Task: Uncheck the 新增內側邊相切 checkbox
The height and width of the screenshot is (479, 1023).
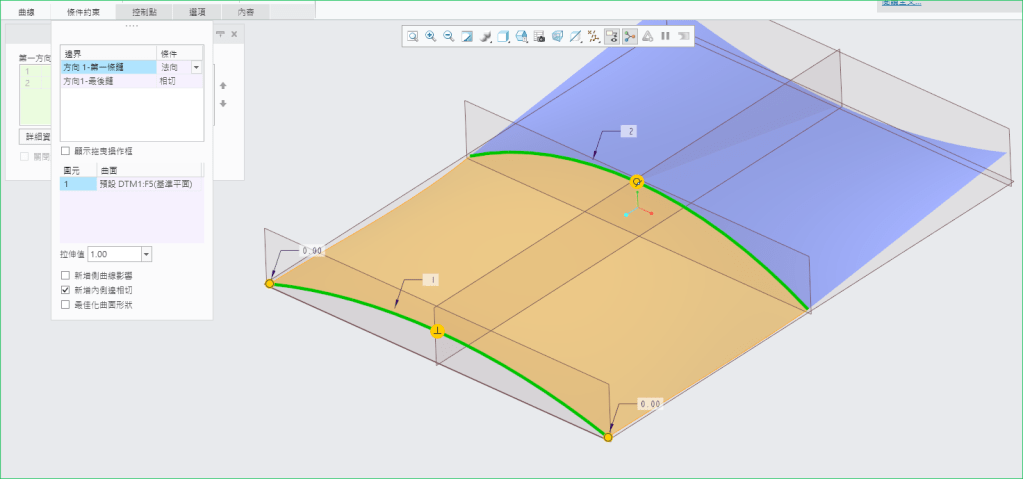Action: (x=66, y=289)
